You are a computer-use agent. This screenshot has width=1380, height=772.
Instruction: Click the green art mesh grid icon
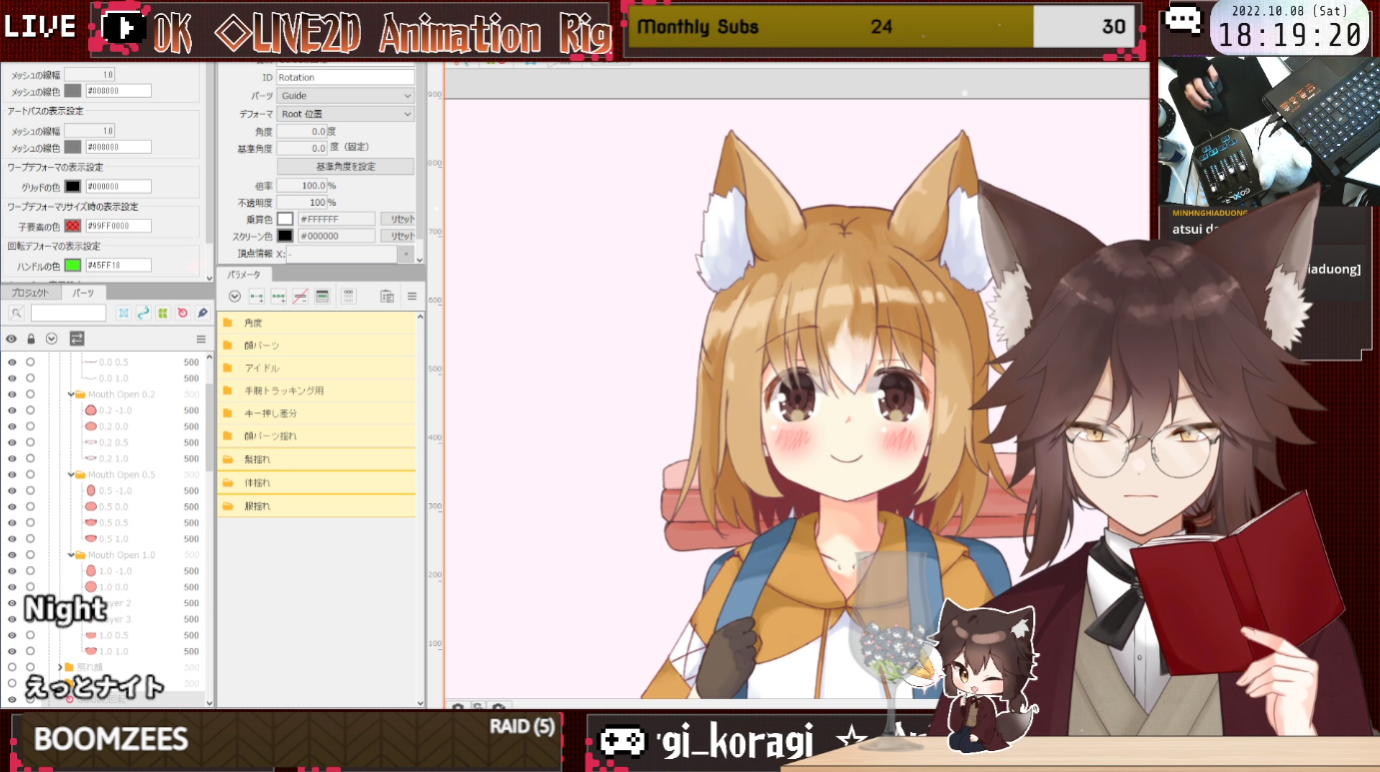(x=162, y=313)
